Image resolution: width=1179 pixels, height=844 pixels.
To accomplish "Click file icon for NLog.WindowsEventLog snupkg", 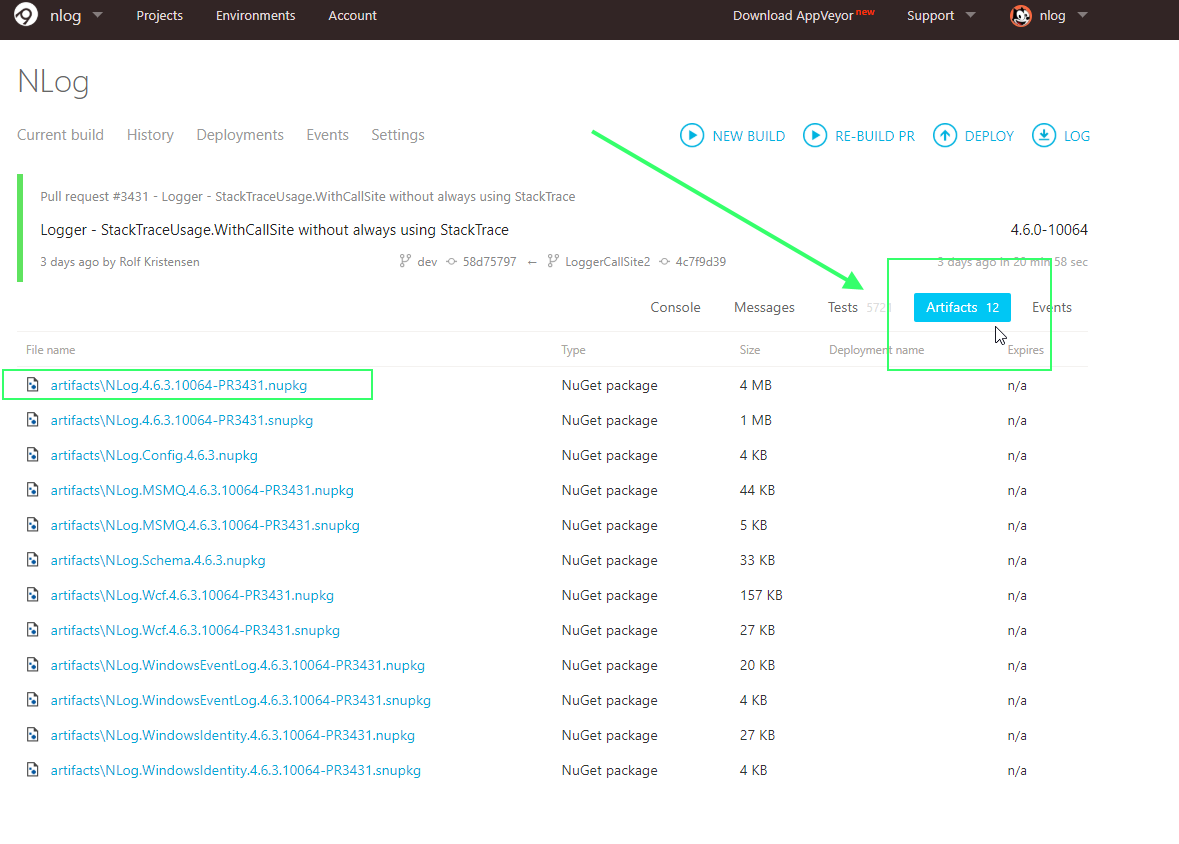I will pos(32,700).
